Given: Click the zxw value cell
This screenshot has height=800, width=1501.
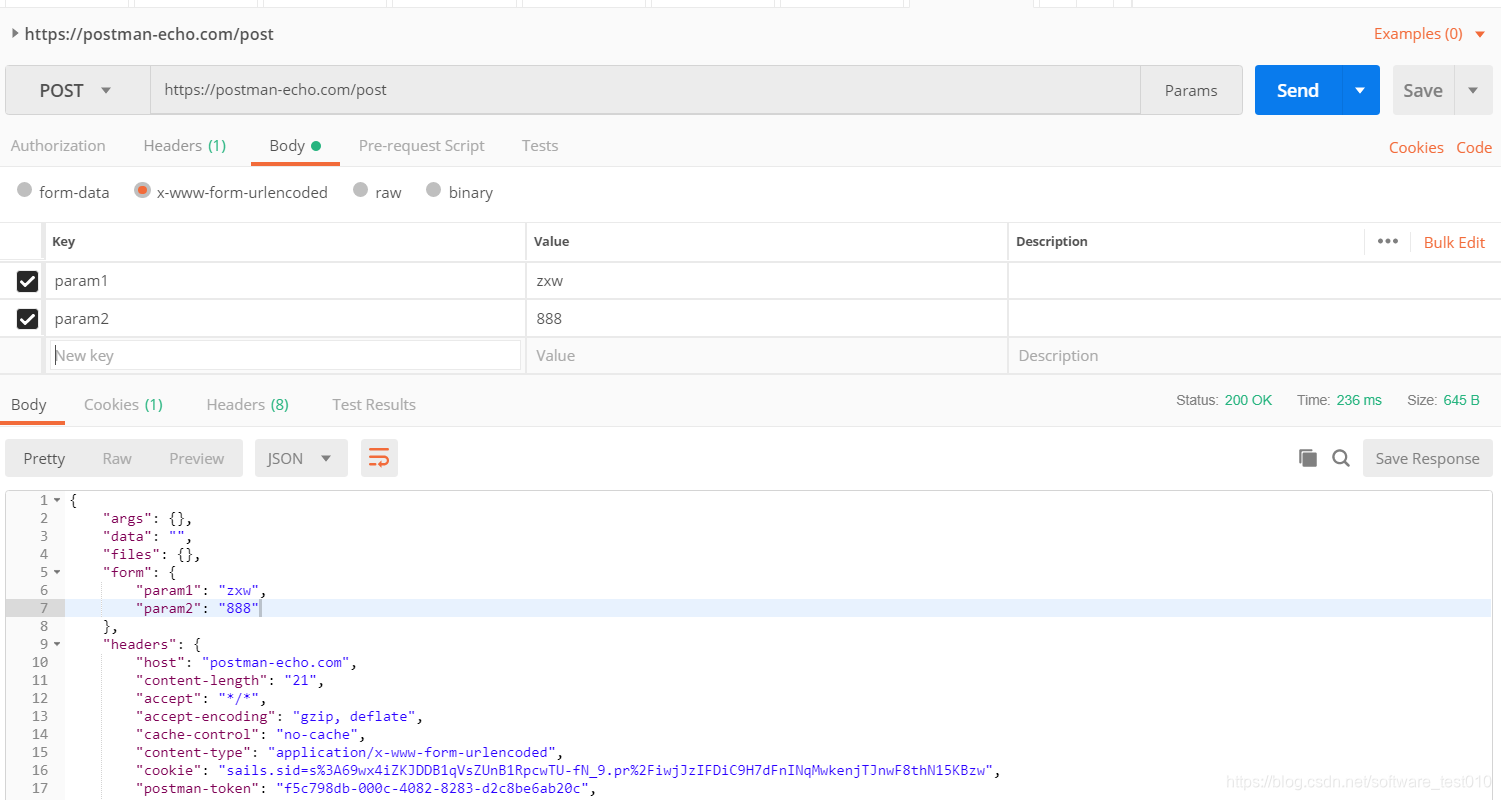Looking at the screenshot, I should point(766,281).
